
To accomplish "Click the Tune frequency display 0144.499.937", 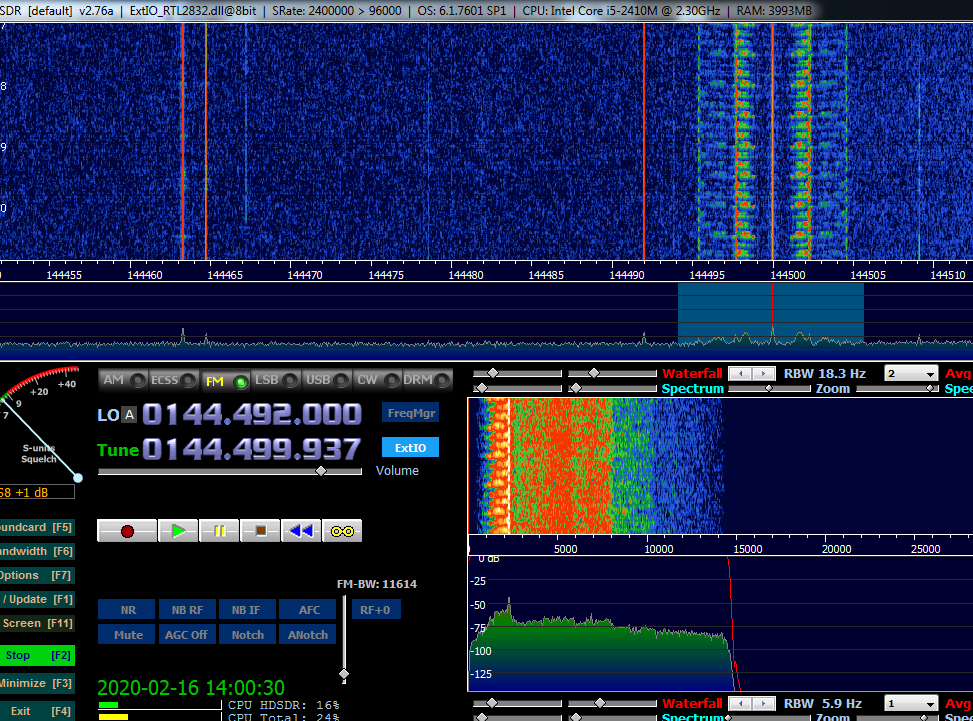I will [251, 449].
